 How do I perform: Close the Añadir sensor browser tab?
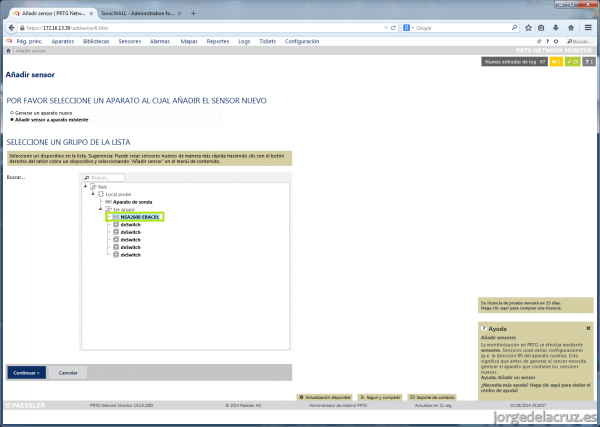(91, 13)
